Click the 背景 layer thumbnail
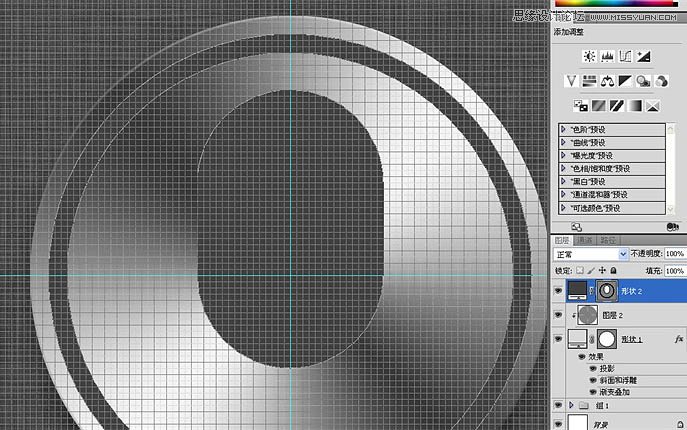The image size is (687, 430). [x=577, y=423]
